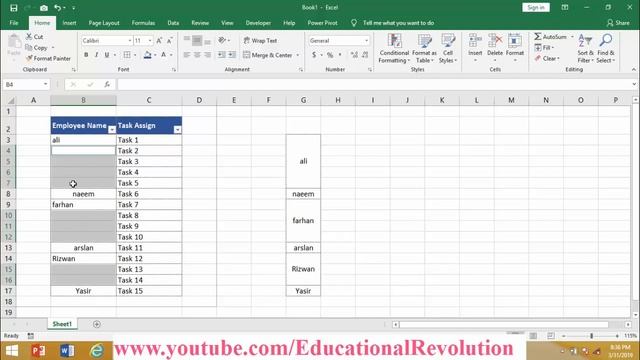Apply Font Color A button
This screenshot has width=640, height=360.
coord(164,55)
